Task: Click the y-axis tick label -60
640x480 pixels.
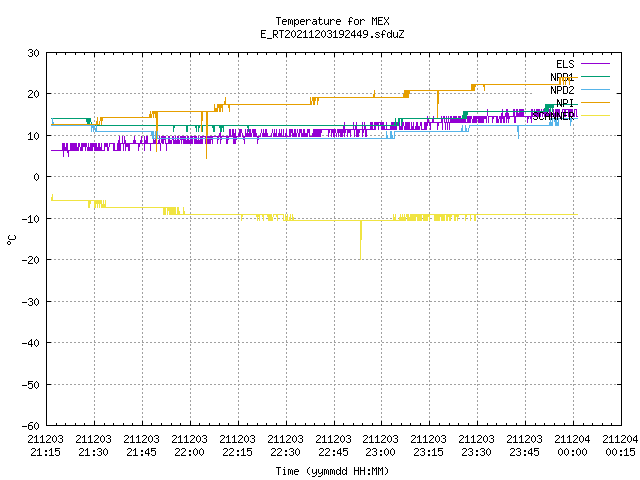Action: tap(31, 426)
